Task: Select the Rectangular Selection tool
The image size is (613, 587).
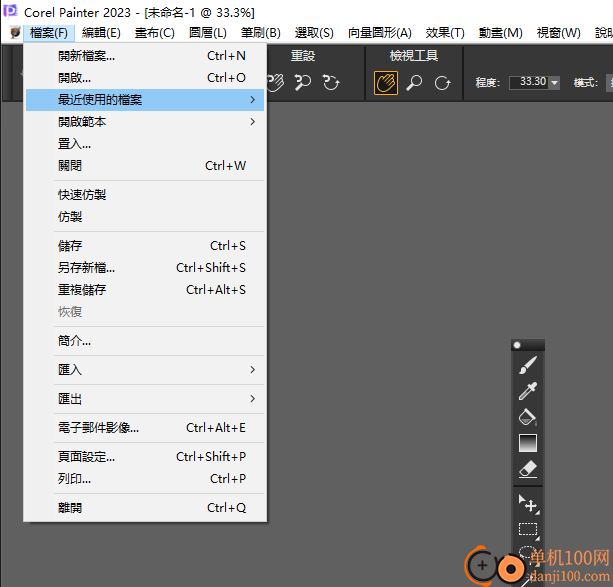Action: [529, 530]
